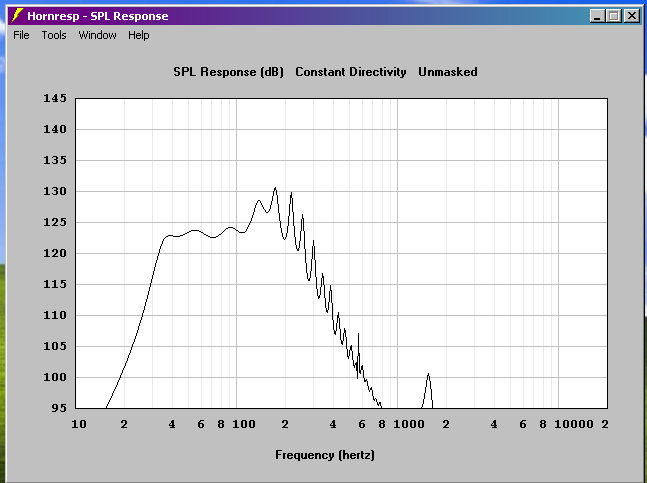Click the 120 dB axis value
647x483 pixels.
pyautogui.click(x=55, y=253)
